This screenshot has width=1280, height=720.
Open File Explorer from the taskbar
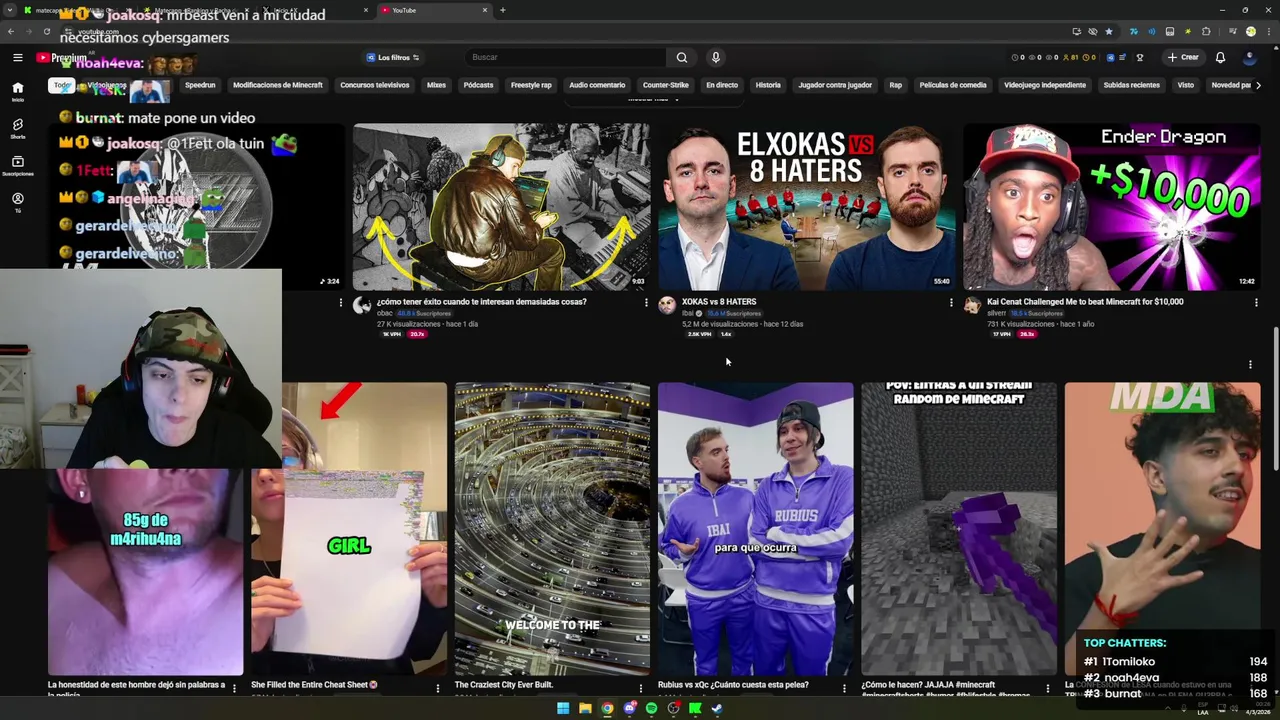(585, 708)
